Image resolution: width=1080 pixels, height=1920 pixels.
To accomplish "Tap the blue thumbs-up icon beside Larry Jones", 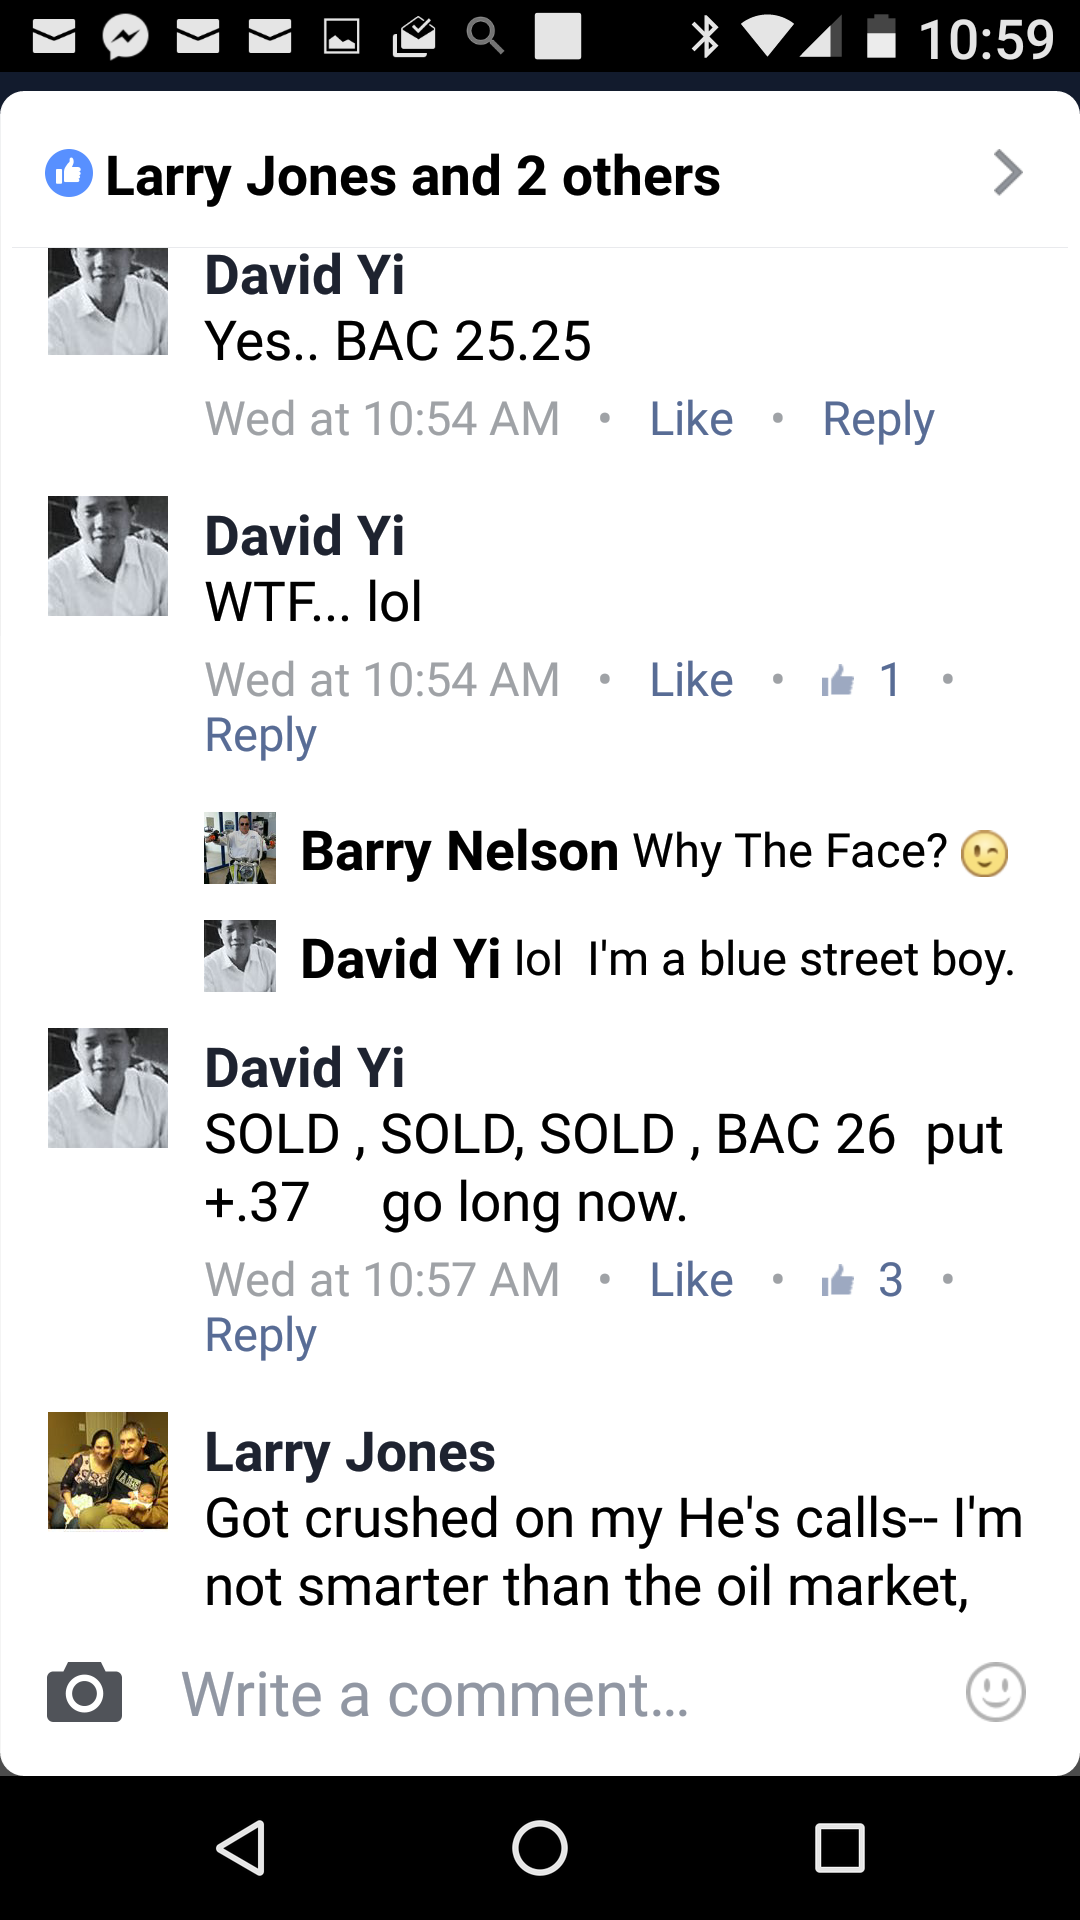I will (69, 174).
